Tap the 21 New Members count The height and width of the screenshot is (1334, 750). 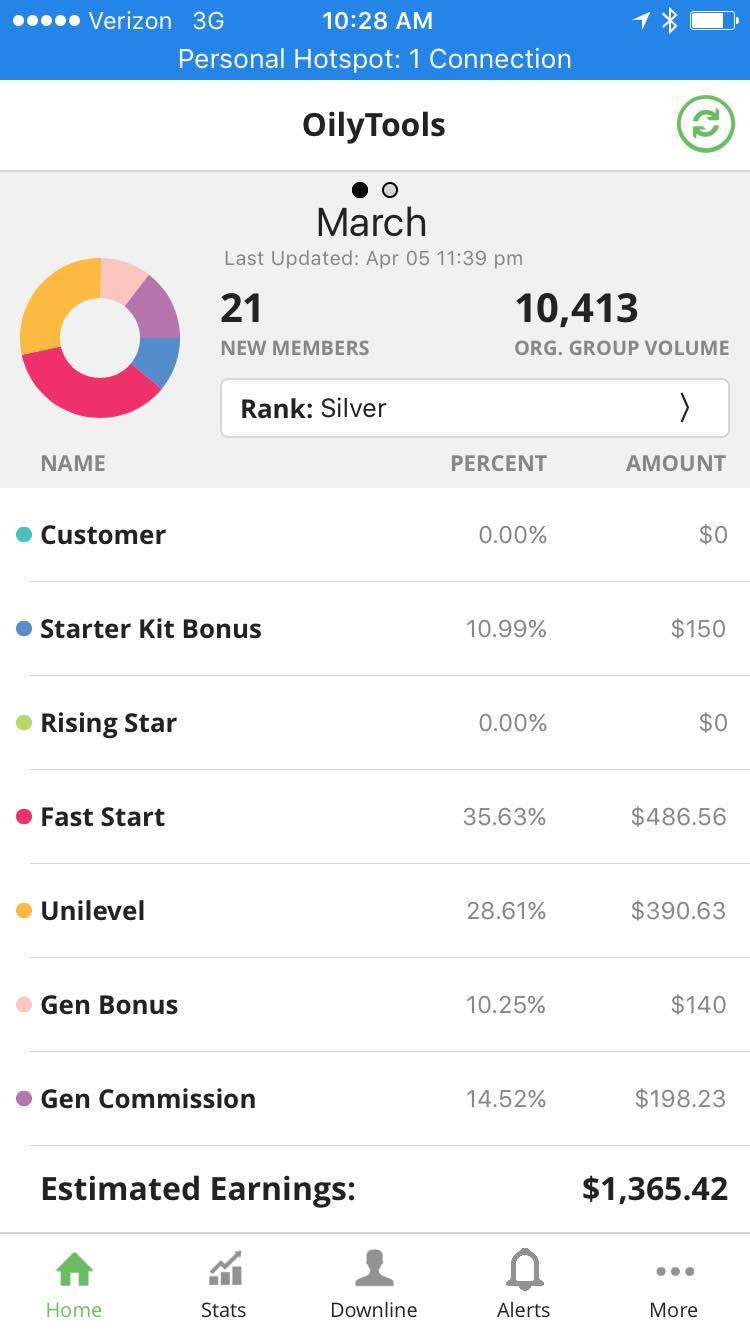click(x=242, y=309)
